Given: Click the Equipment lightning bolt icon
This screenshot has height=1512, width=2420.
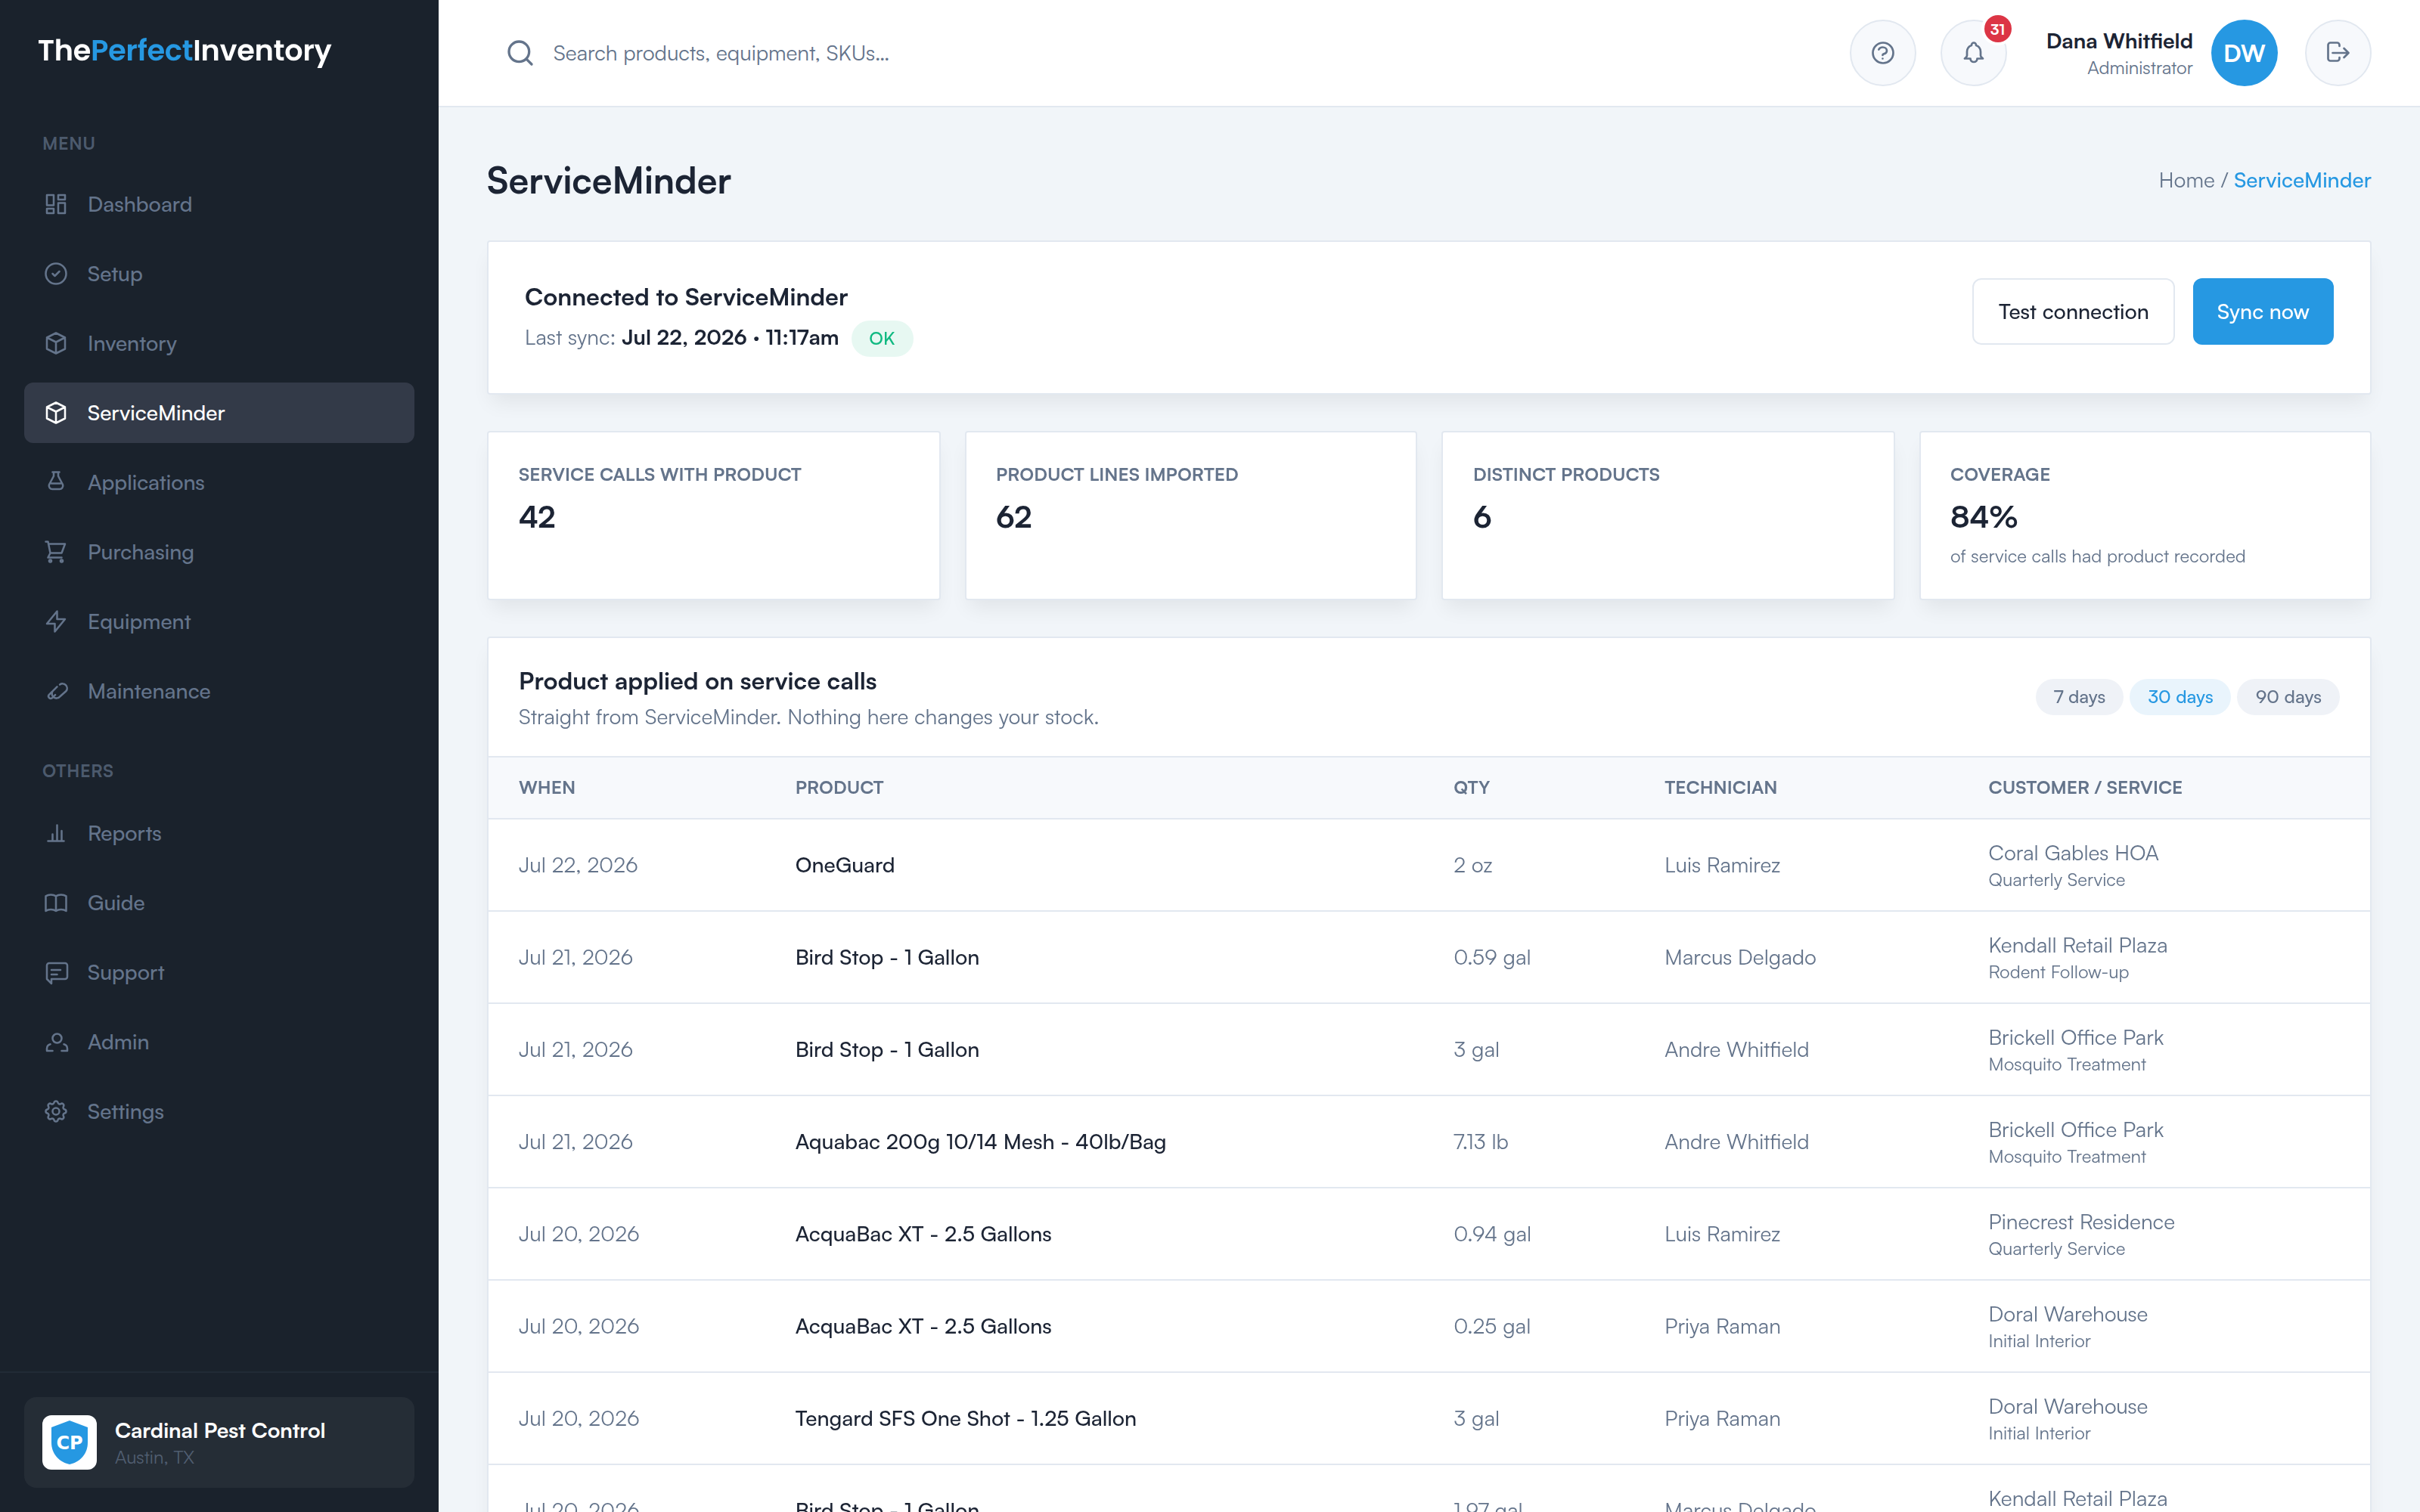Looking at the screenshot, I should pyautogui.click(x=56, y=621).
